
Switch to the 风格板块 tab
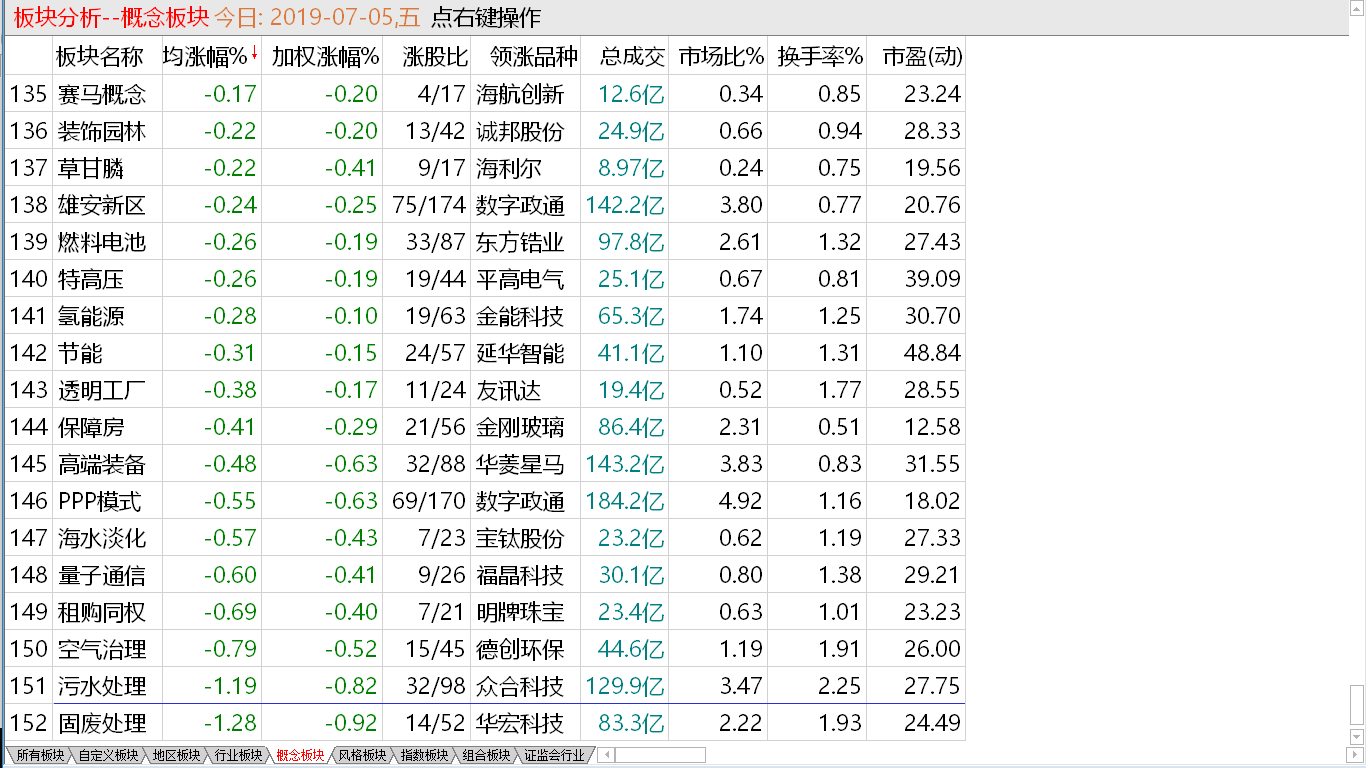tap(362, 756)
